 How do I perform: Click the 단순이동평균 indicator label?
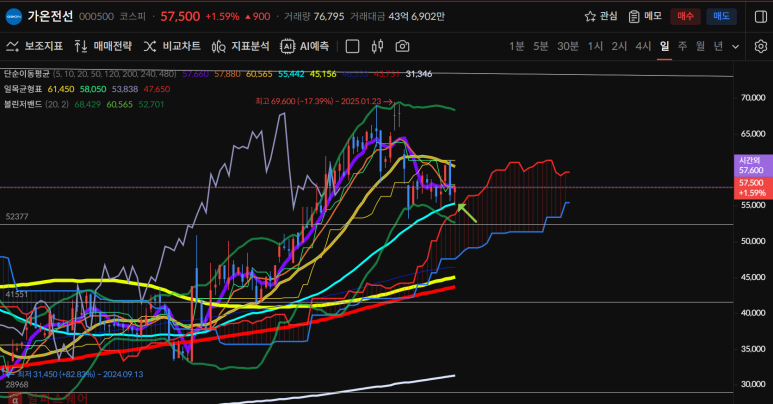[x=27, y=74]
